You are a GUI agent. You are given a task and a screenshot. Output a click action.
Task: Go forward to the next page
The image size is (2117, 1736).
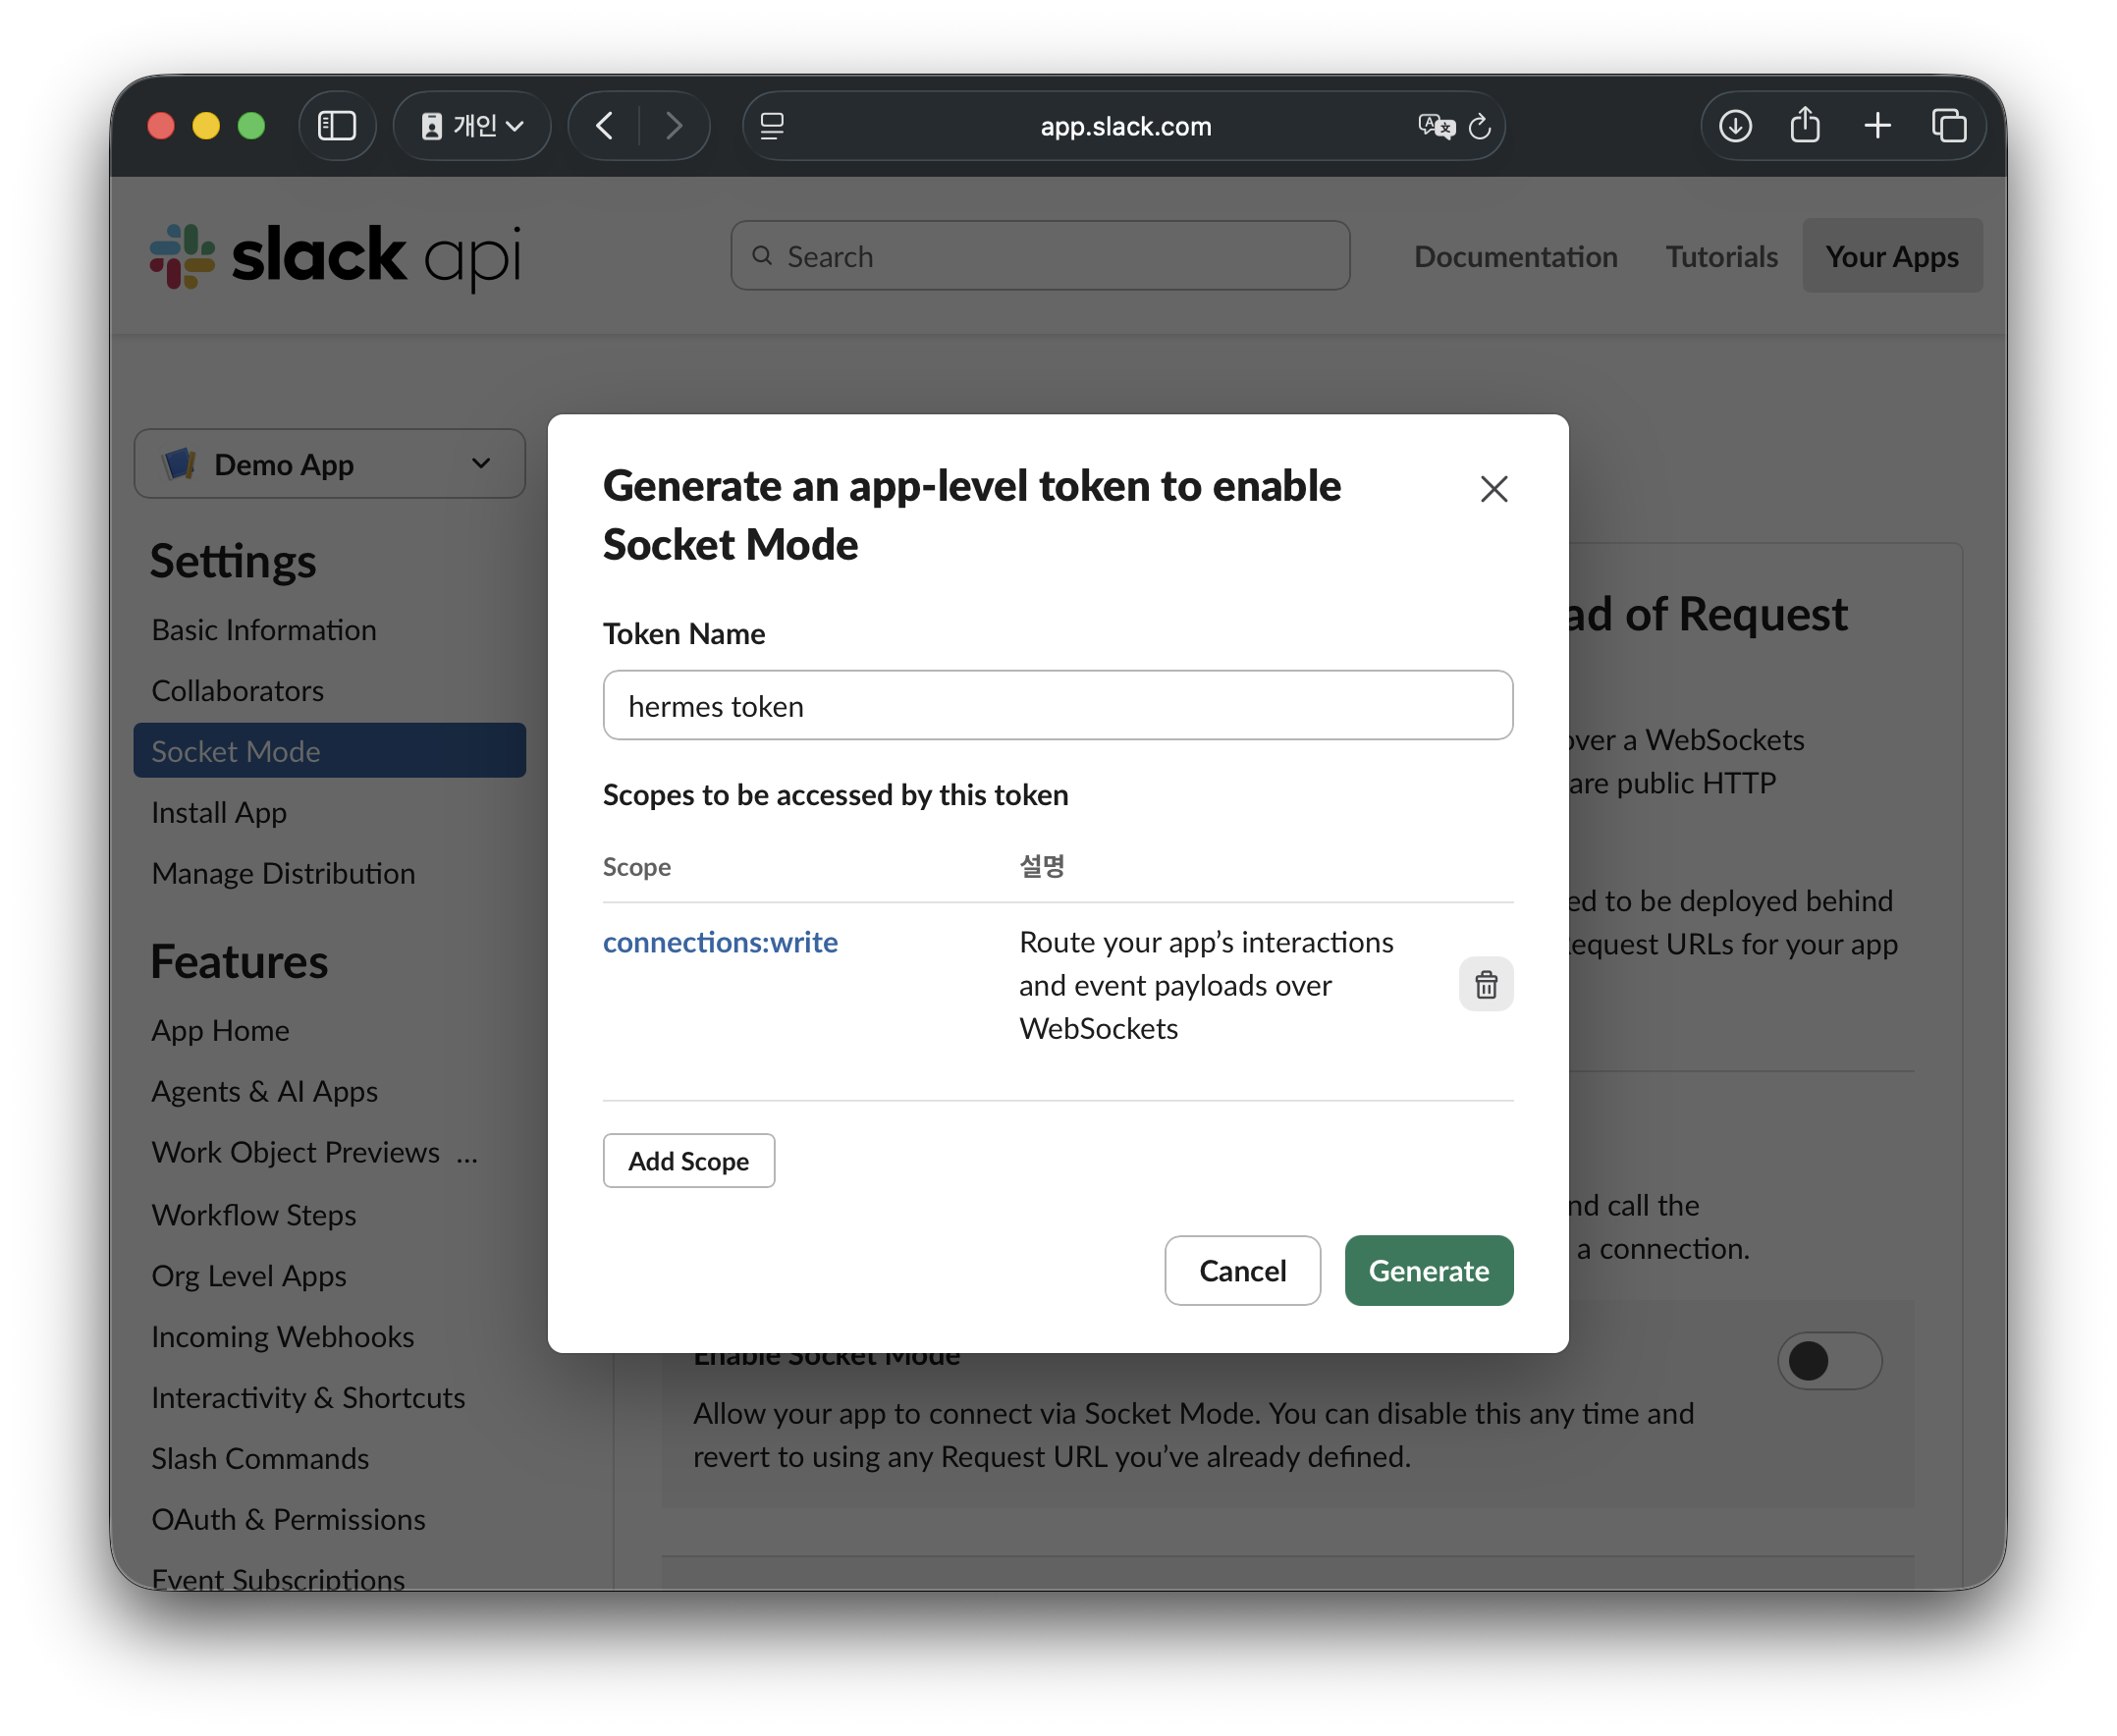click(674, 126)
